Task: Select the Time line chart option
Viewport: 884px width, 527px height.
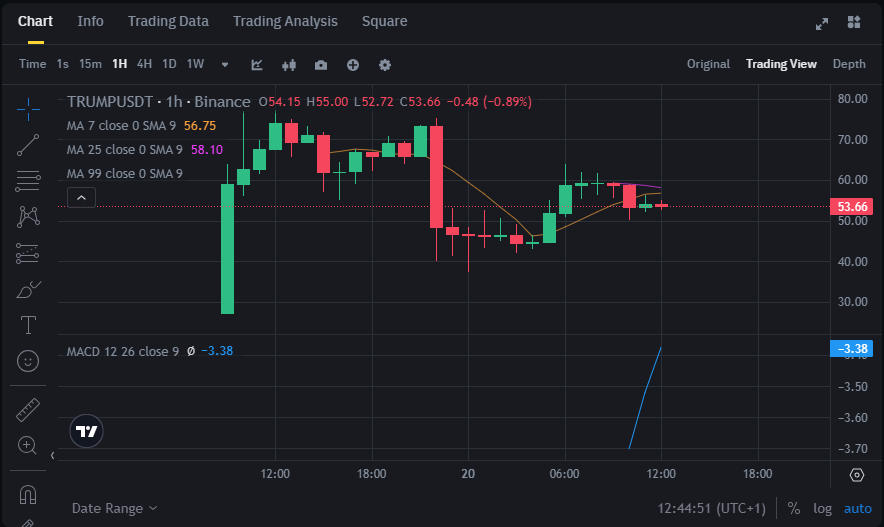Action: pyautogui.click(x=33, y=64)
